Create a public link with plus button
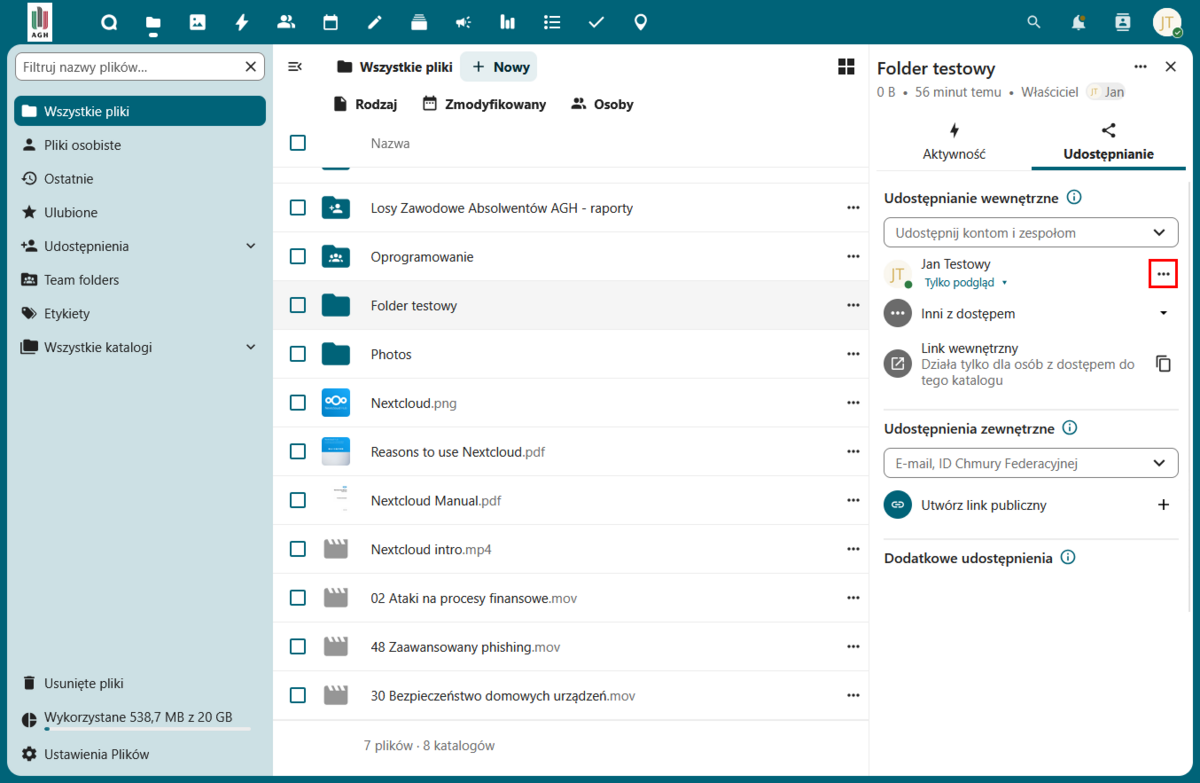This screenshot has width=1200, height=783. coord(1163,505)
